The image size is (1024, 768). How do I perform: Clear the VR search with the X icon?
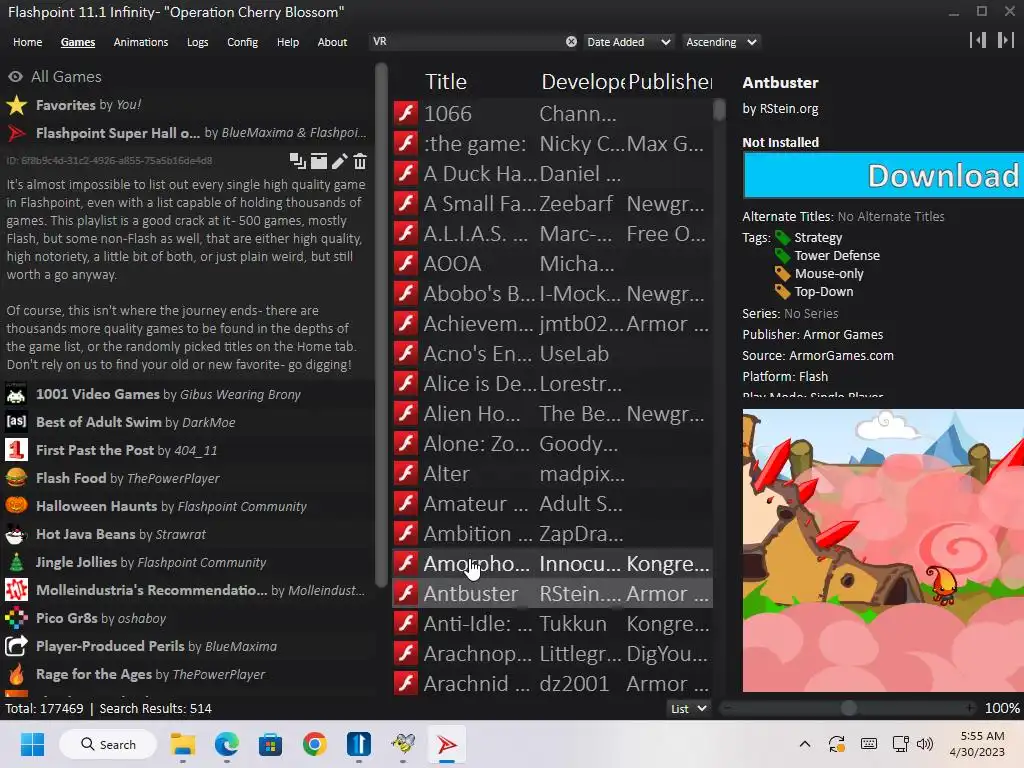[x=571, y=42]
